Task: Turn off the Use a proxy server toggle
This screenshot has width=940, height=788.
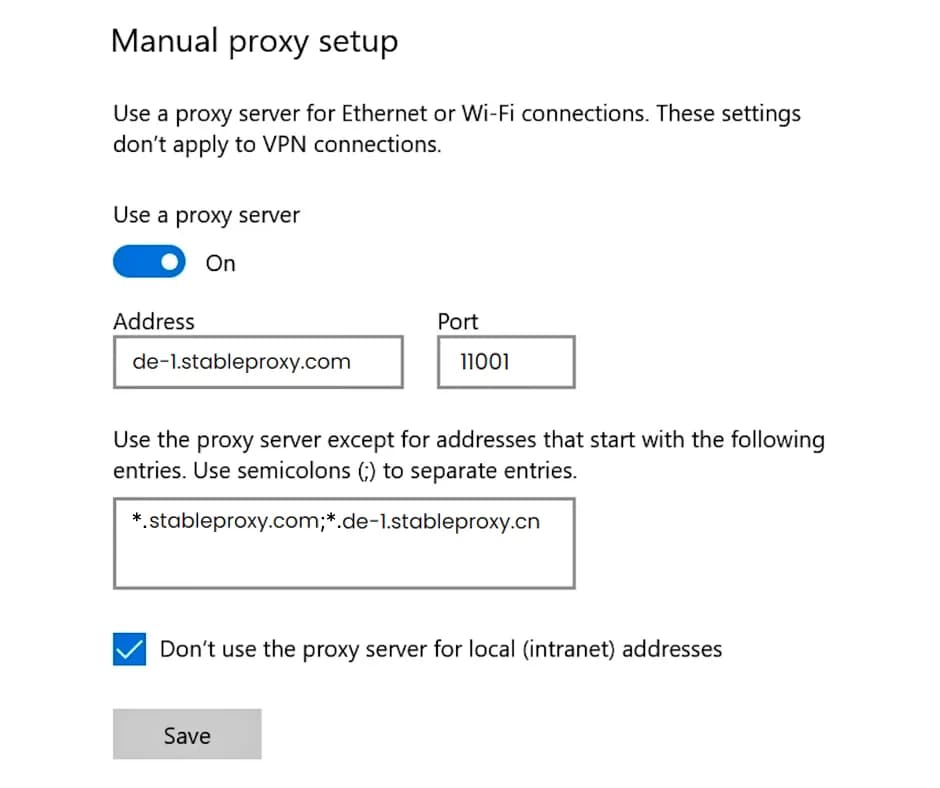Action: pos(148,261)
